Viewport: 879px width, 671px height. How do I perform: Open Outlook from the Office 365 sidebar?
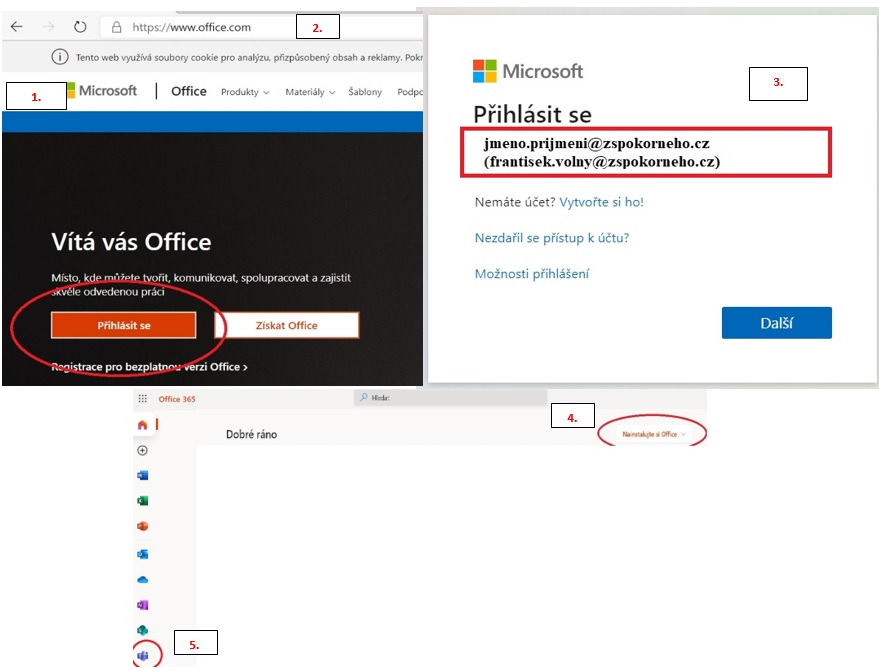click(x=142, y=554)
